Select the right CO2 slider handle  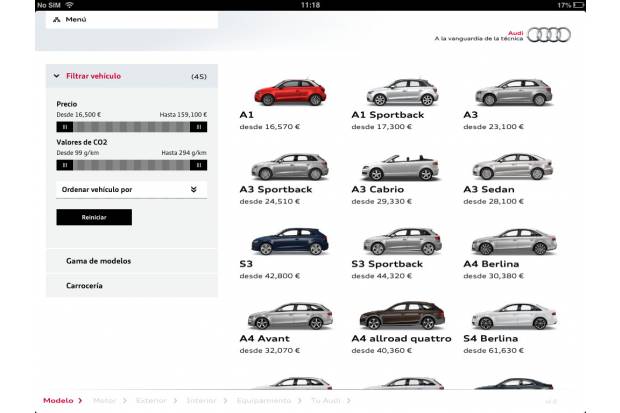click(x=198, y=165)
